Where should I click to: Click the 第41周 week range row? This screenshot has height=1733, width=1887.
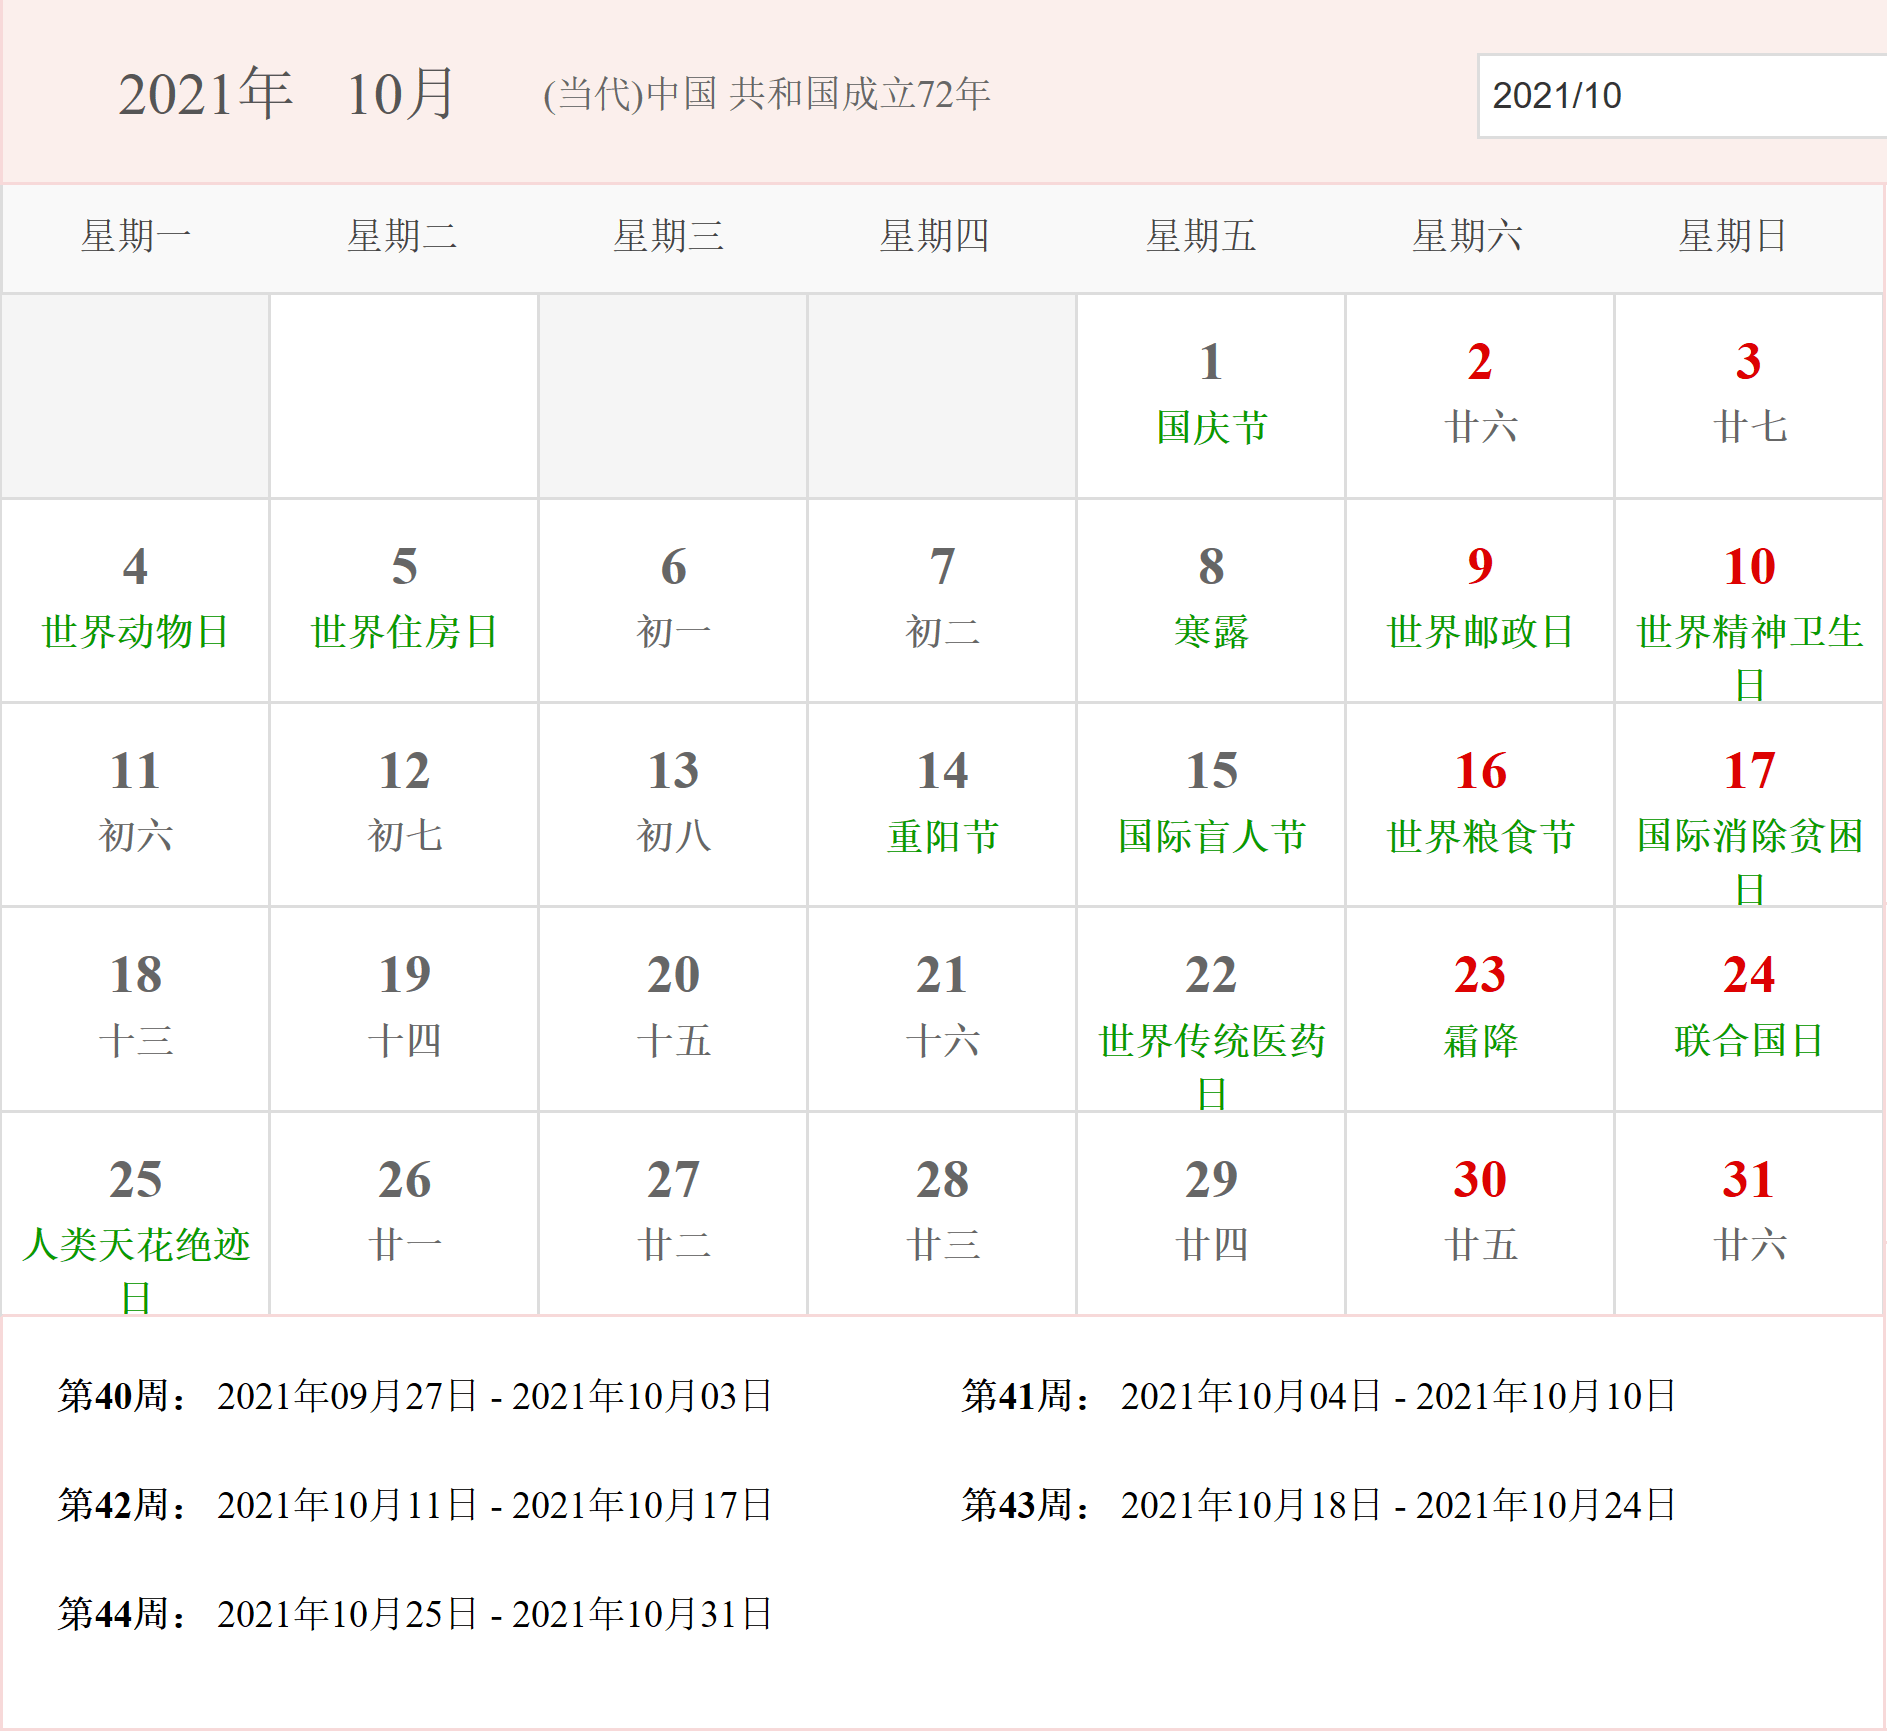click(x=1319, y=1396)
